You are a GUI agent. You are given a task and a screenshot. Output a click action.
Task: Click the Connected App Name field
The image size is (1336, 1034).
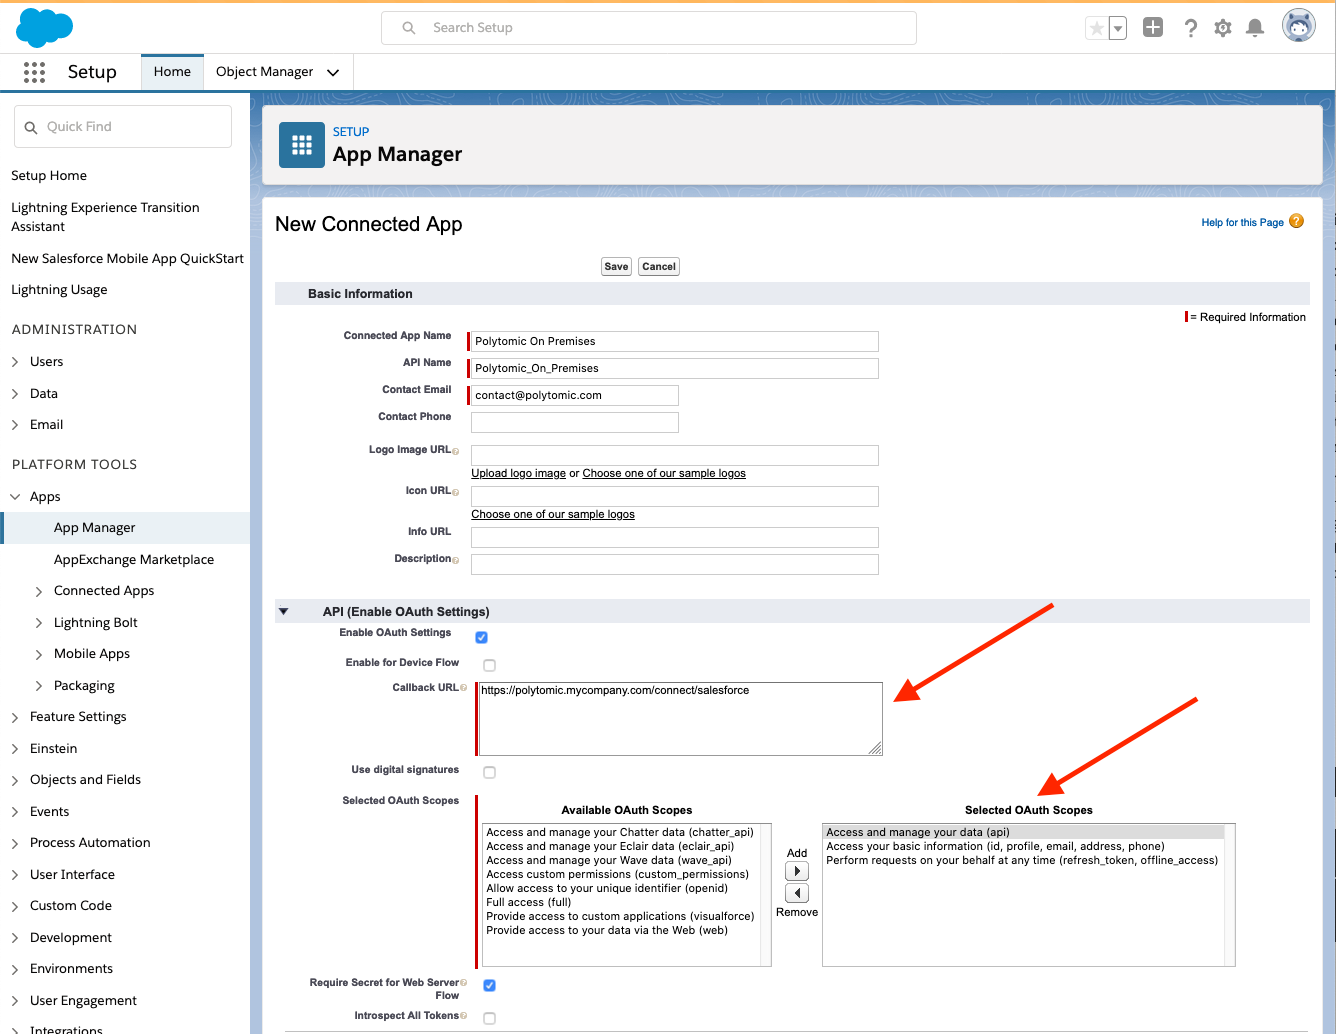click(675, 341)
